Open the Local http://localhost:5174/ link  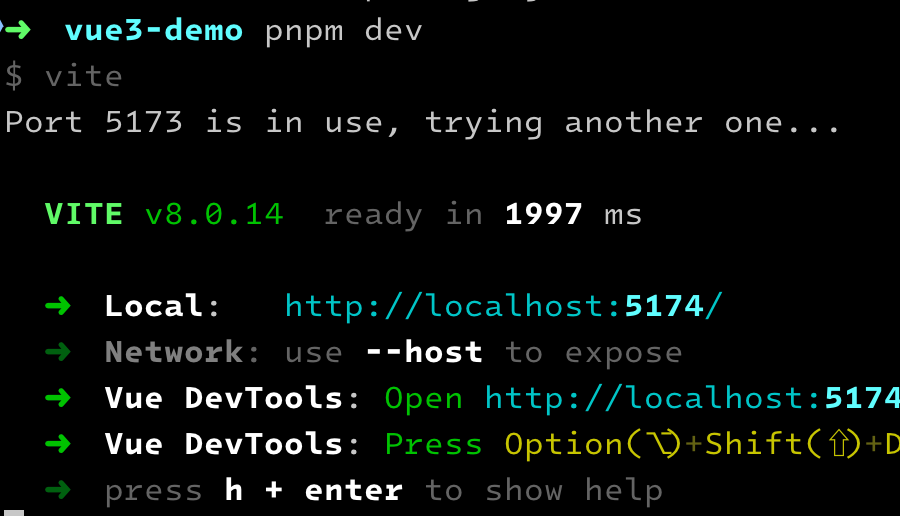[x=503, y=306]
